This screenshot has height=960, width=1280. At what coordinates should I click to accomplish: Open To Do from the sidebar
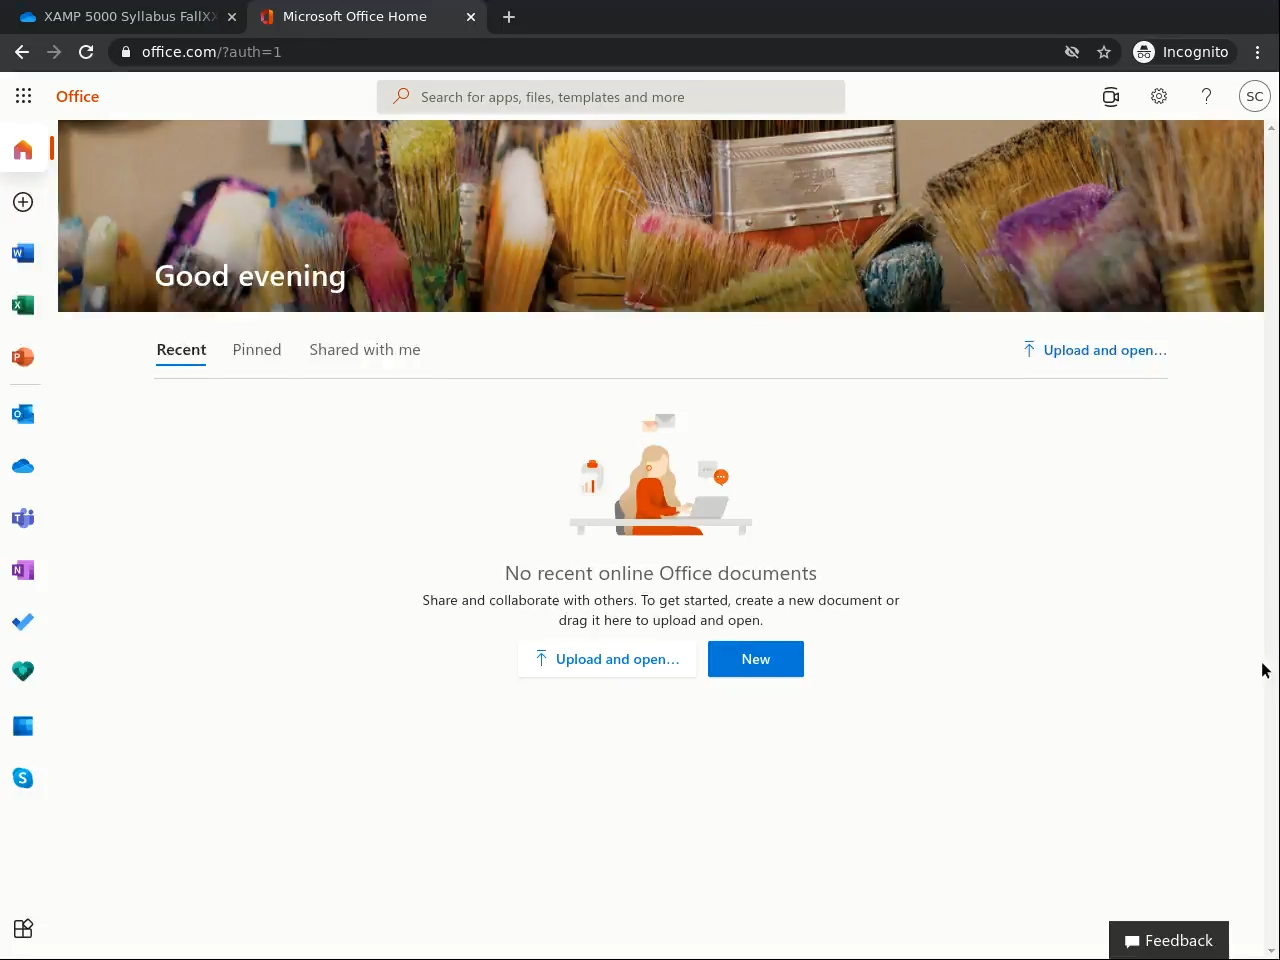(23, 622)
